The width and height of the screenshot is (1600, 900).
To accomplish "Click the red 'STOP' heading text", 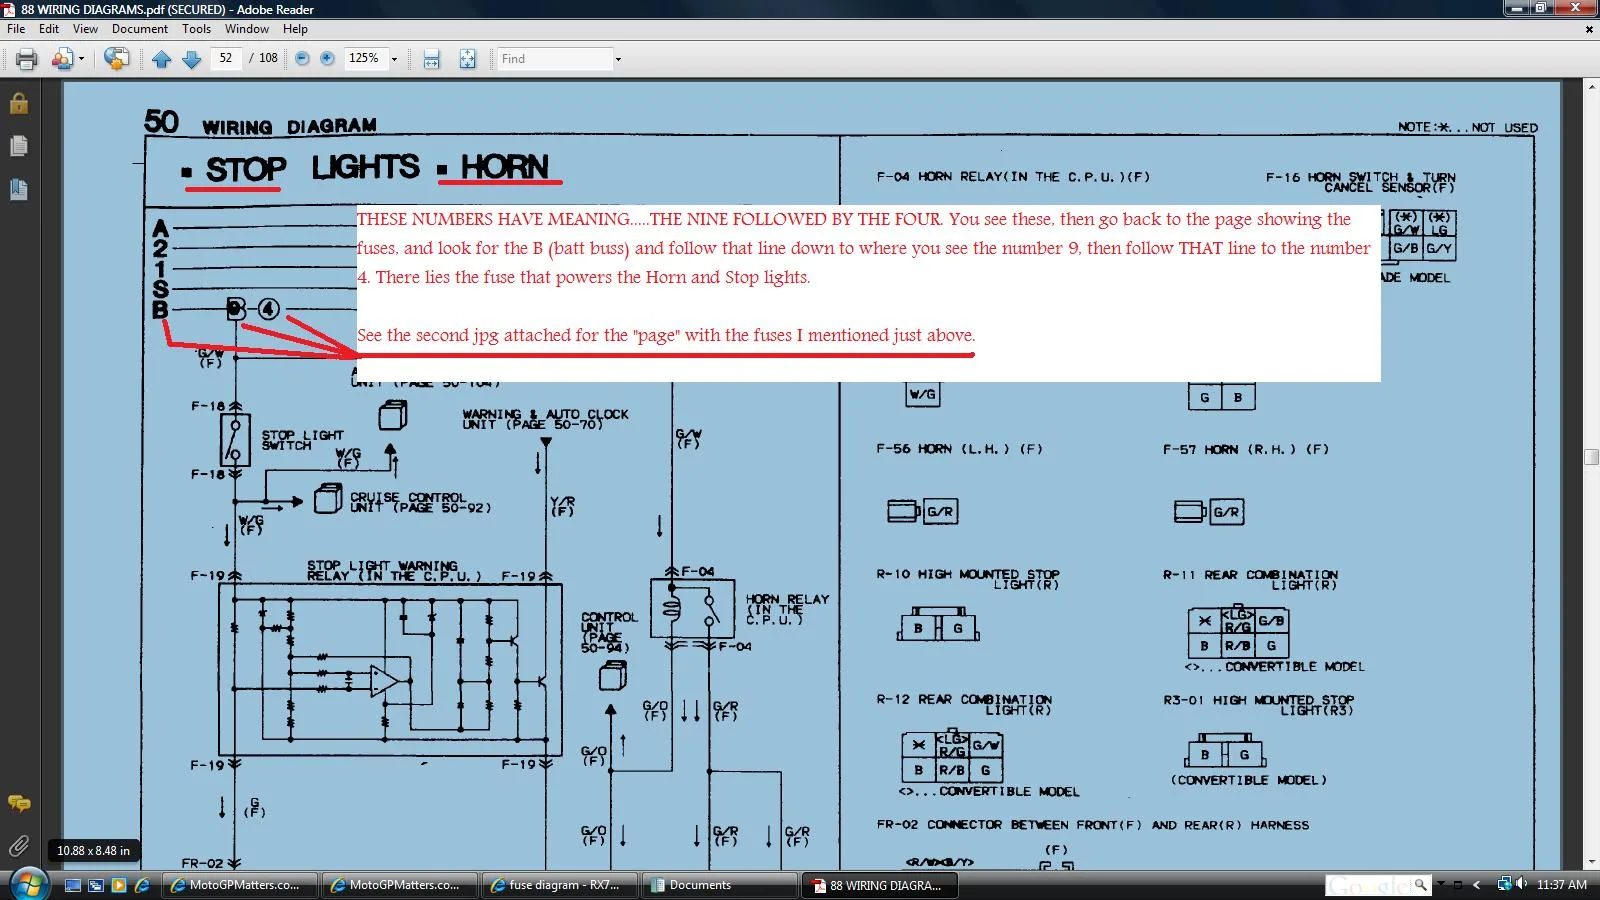I will [x=245, y=169].
